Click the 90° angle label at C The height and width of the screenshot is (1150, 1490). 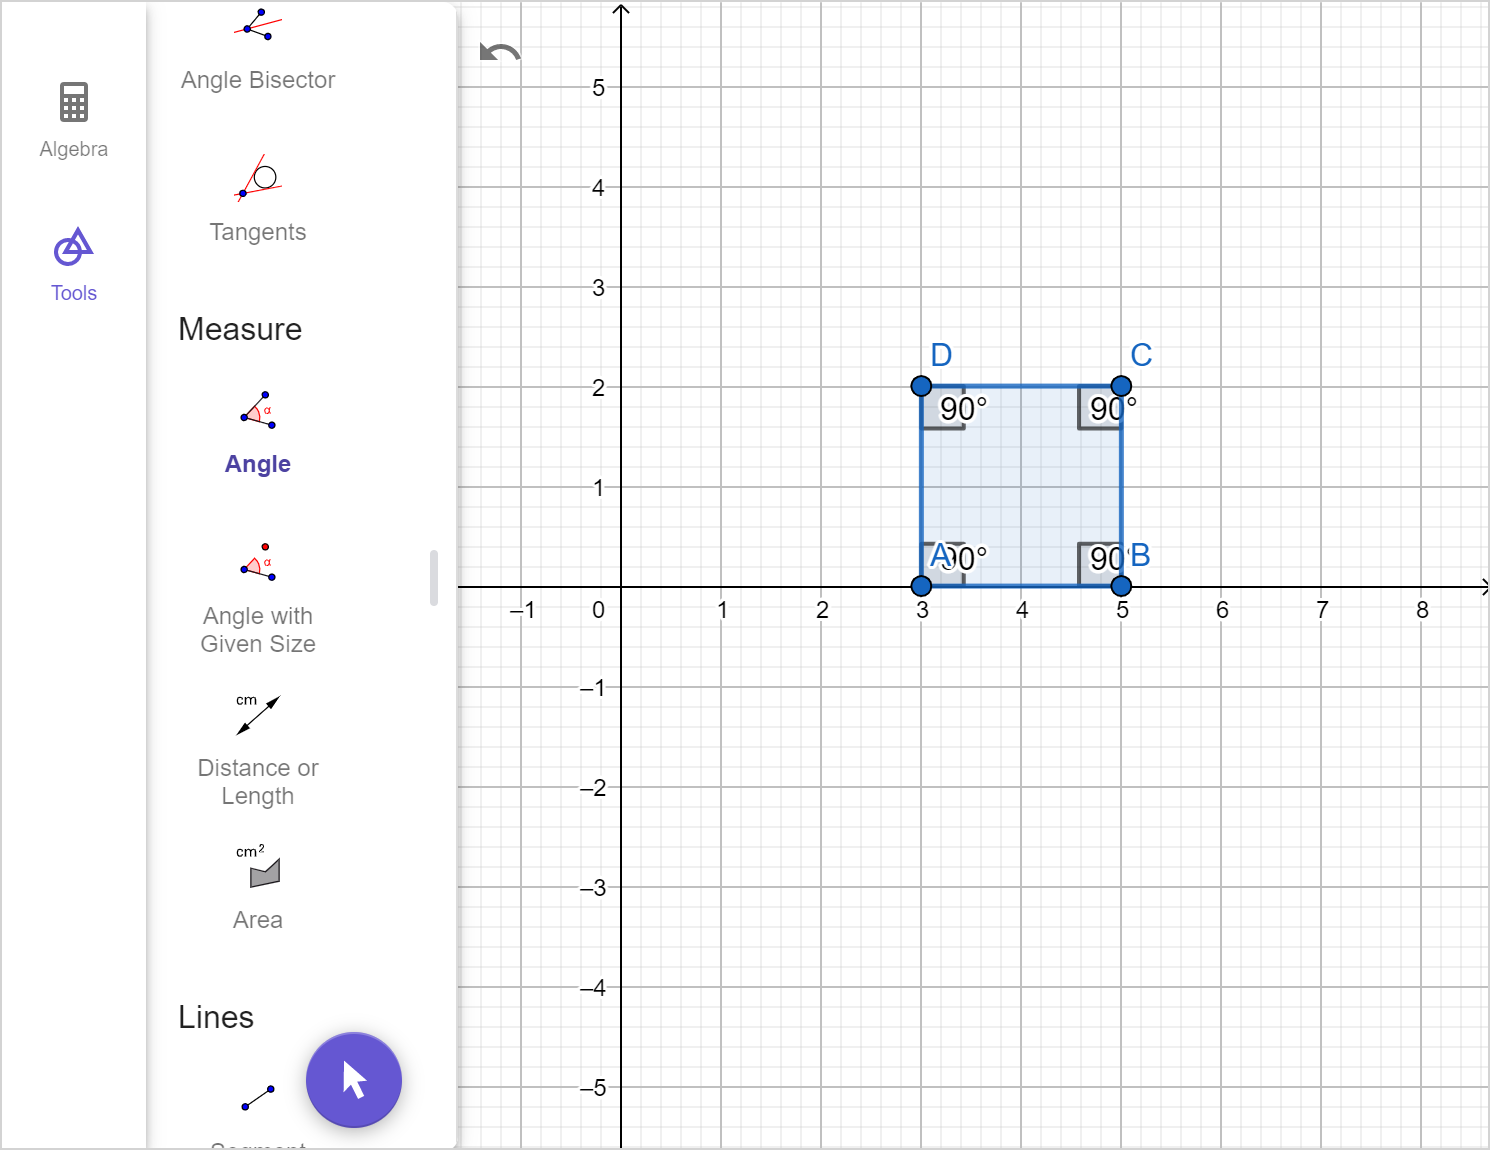(x=1113, y=409)
